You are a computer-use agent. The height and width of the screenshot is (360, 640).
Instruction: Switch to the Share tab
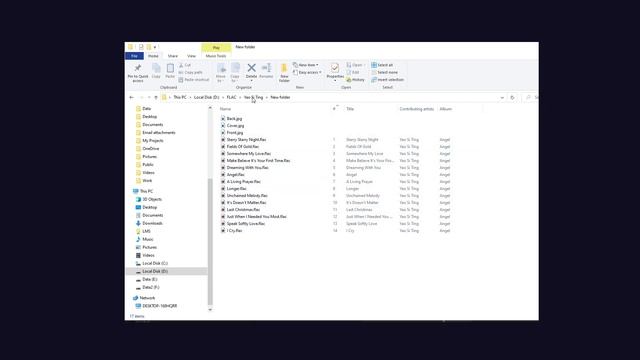coord(173,56)
